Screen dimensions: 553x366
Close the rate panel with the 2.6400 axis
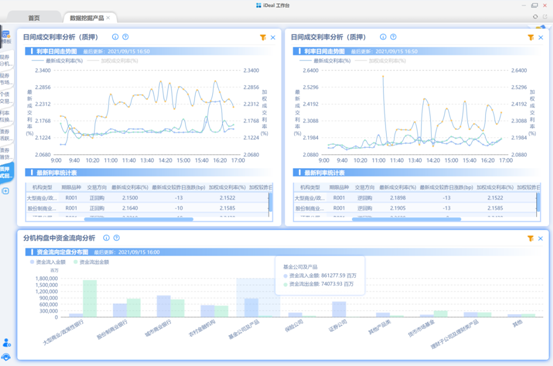click(541, 37)
